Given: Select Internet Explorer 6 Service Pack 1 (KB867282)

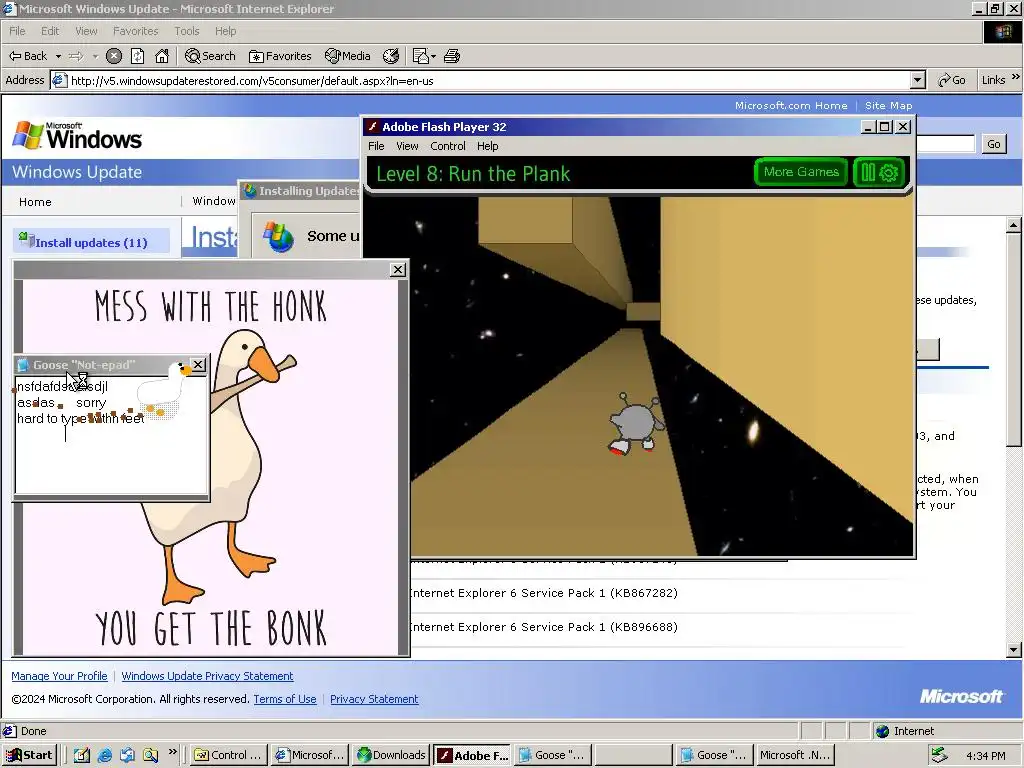Looking at the screenshot, I should 543,593.
